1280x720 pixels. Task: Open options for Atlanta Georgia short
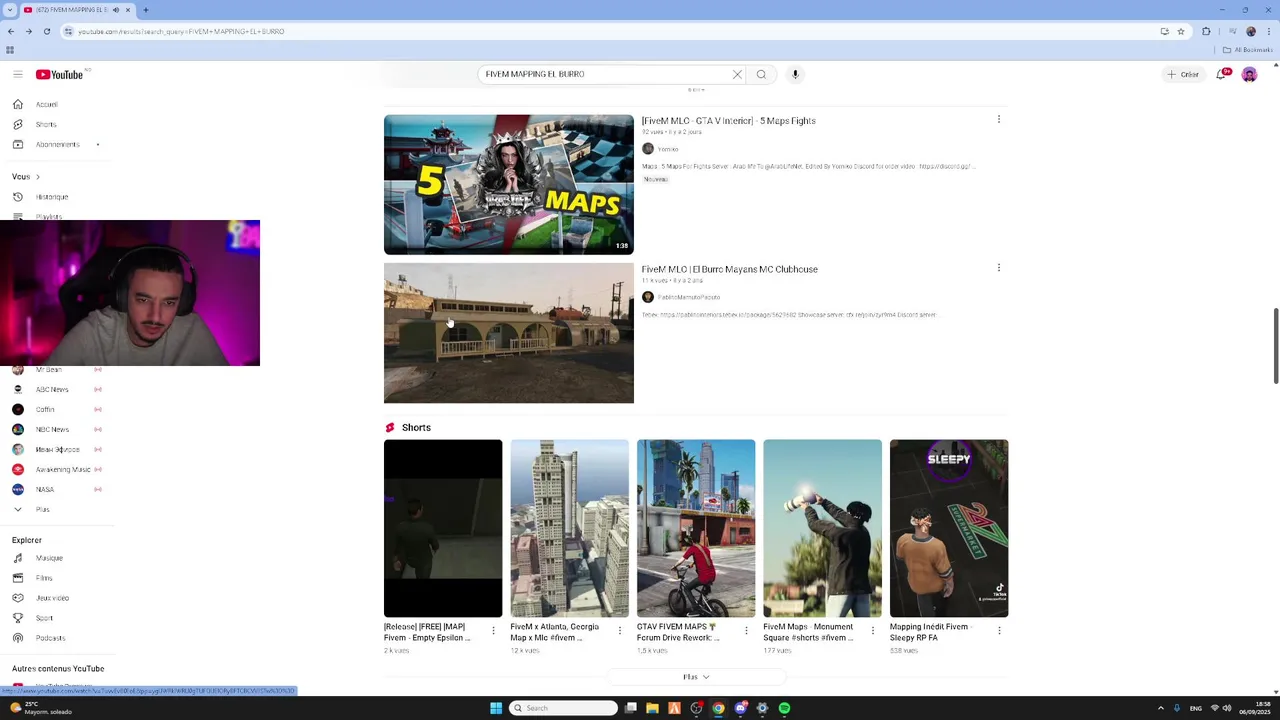[619, 630]
